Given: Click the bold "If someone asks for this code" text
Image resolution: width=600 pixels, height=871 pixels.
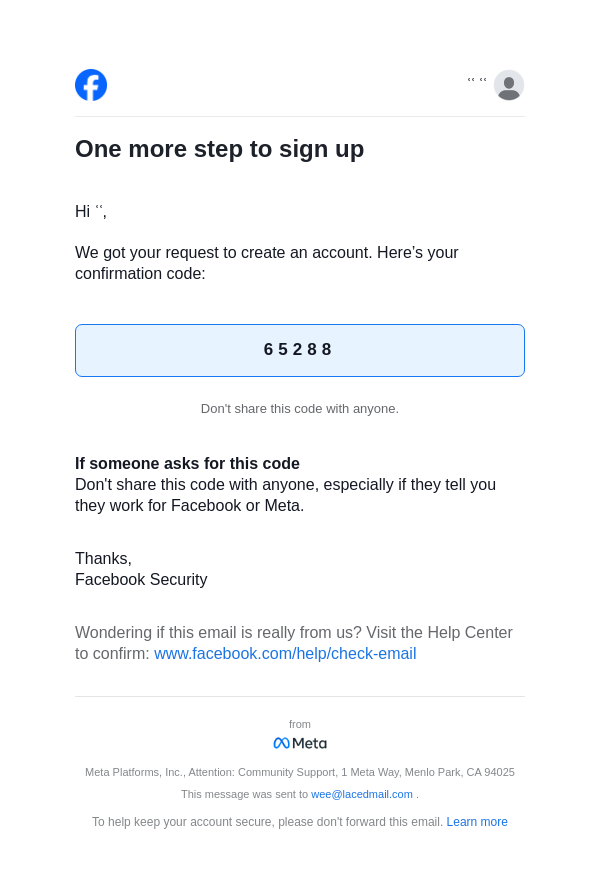Looking at the screenshot, I should point(187,464).
